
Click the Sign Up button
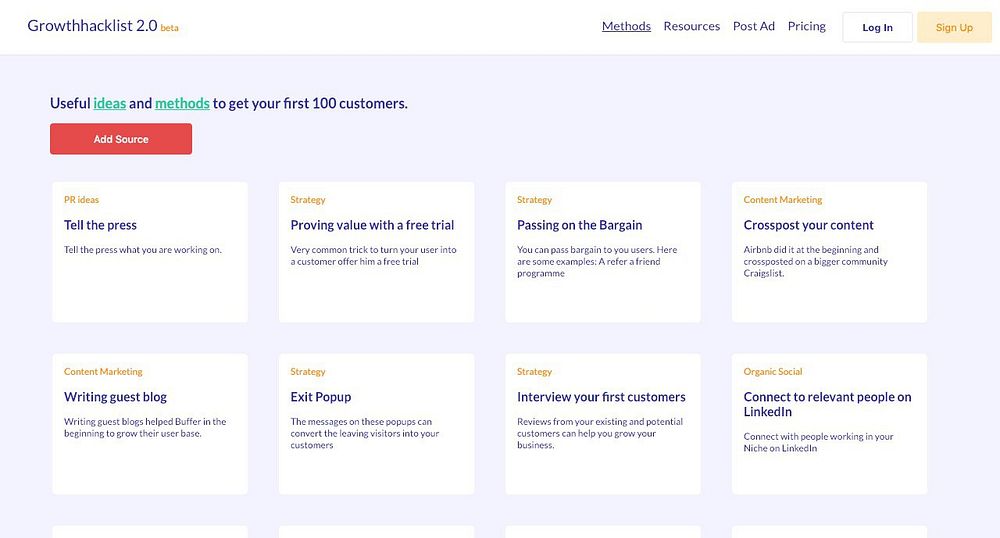pos(953,28)
